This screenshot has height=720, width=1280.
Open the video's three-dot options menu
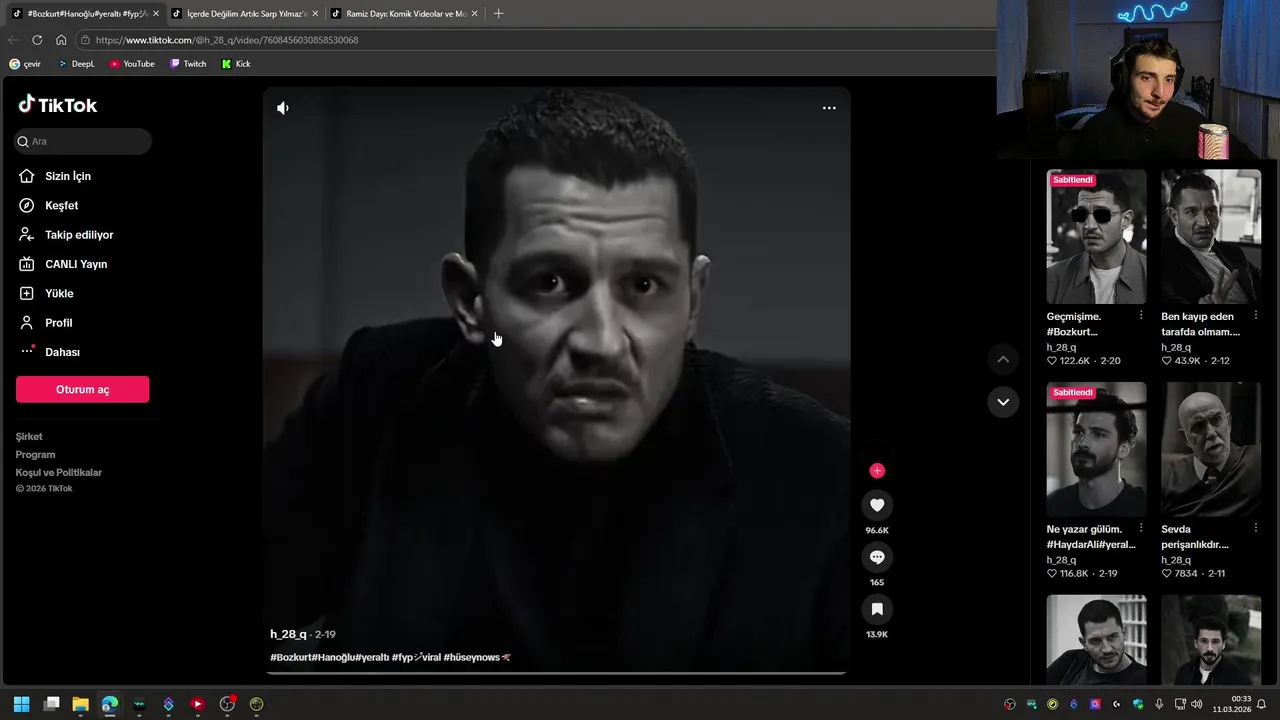tap(829, 108)
